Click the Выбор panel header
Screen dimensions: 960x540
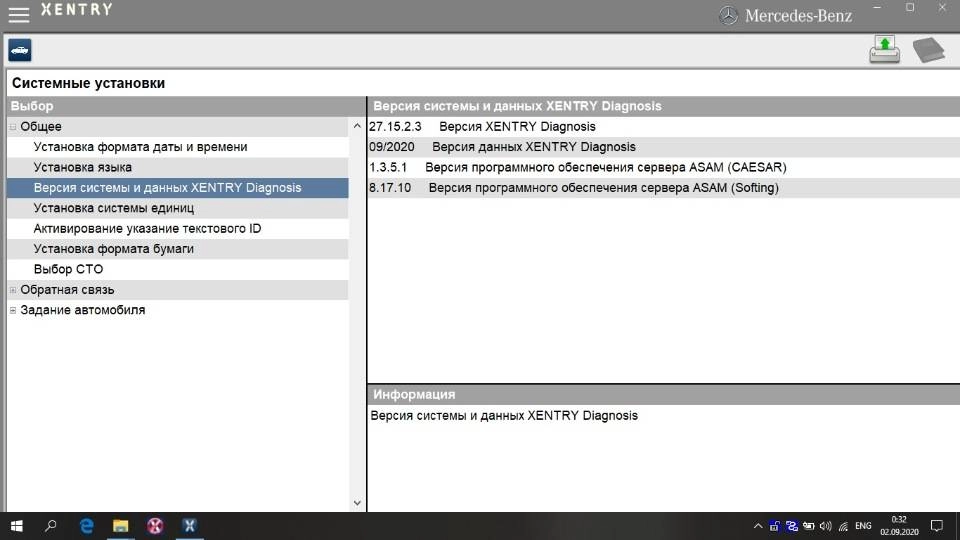point(187,106)
